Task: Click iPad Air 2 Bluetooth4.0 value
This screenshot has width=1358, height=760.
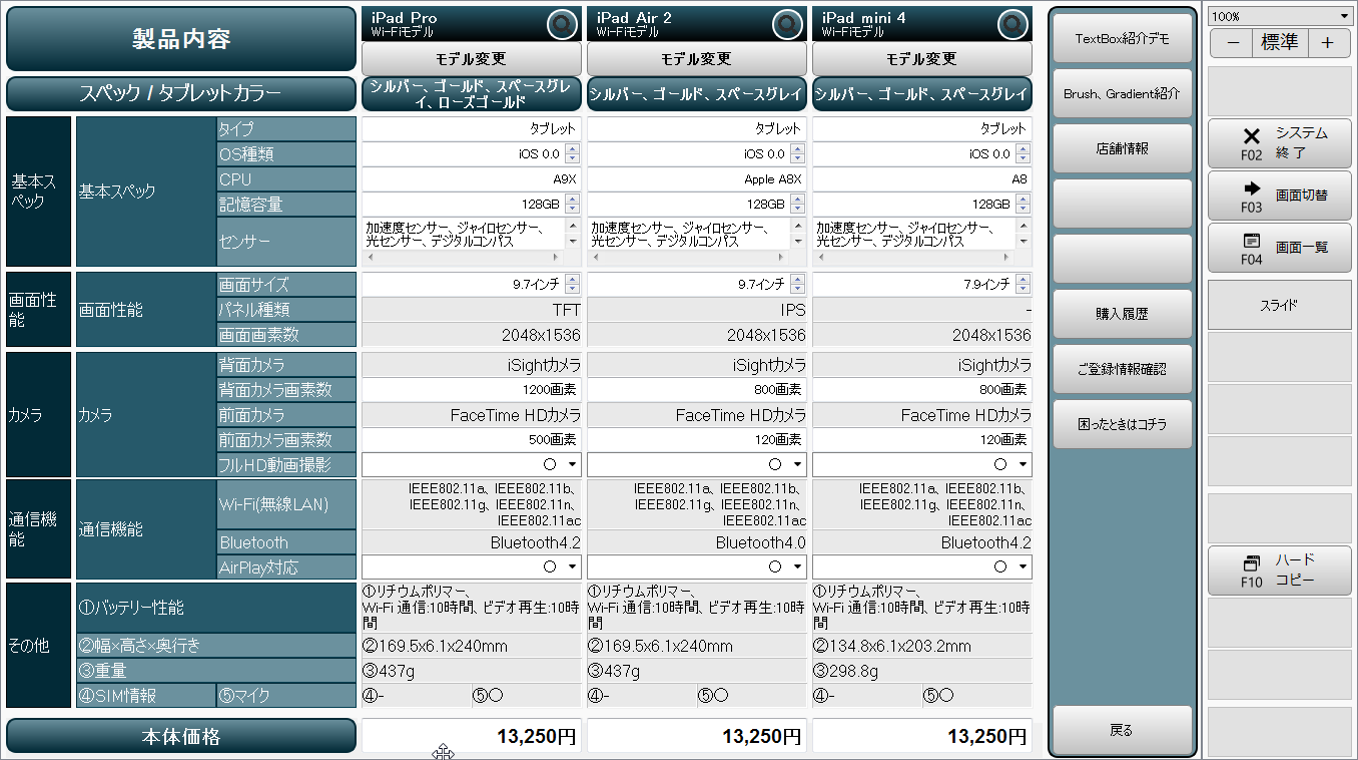Action: (x=696, y=542)
